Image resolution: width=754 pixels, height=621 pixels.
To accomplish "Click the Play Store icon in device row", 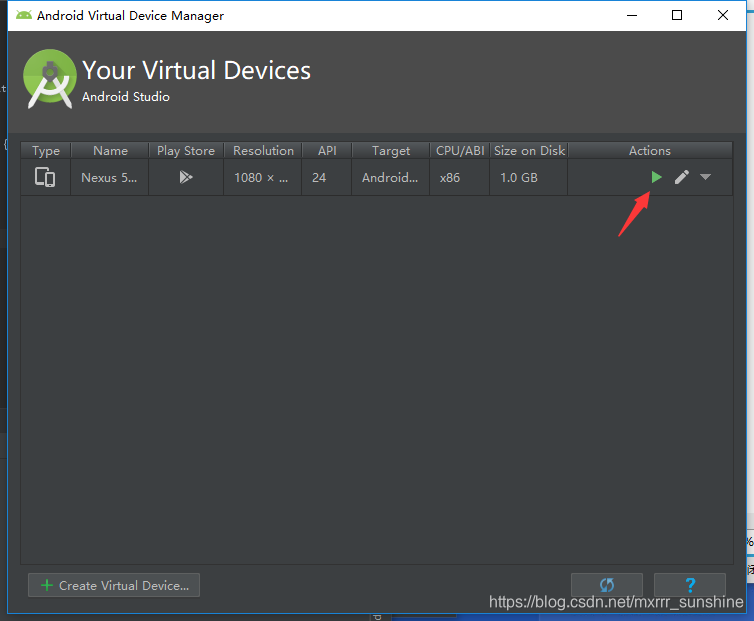I will (186, 177).
